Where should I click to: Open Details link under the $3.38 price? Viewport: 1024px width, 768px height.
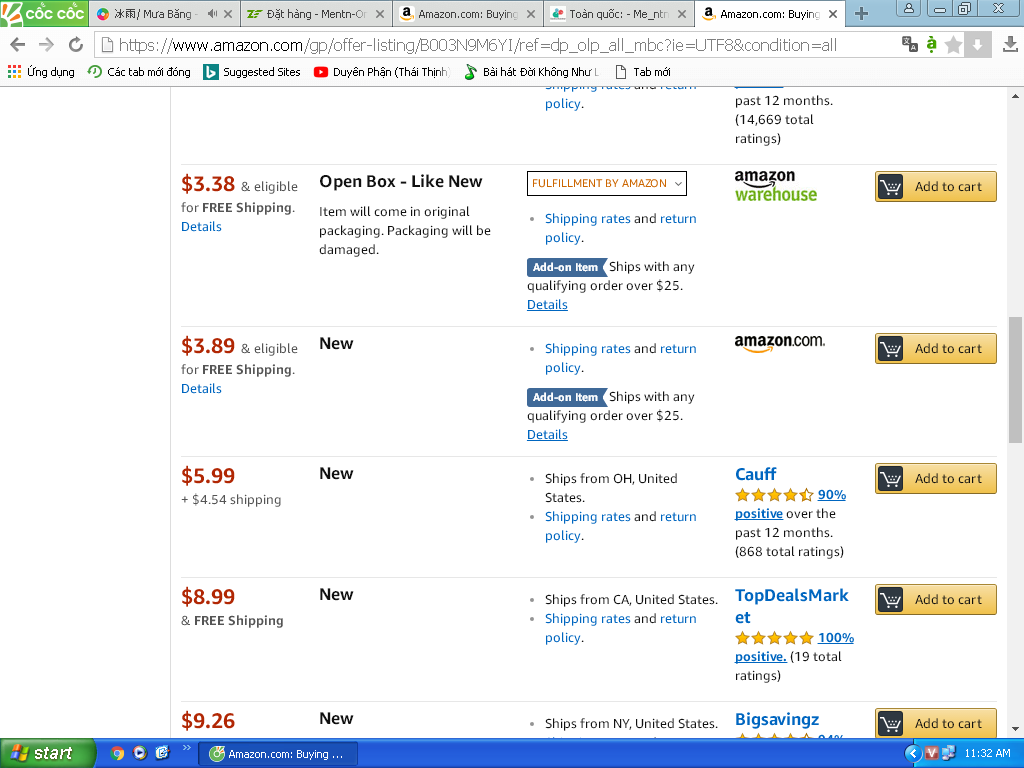(x=201, y=227)
